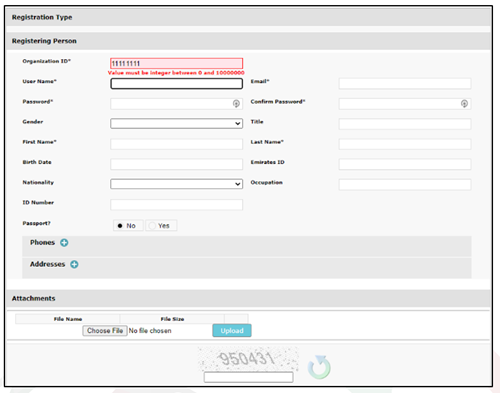The height and width of the screenshot is (393, 500).
Task: Select the No passport radio button
Action: [x=120, y=226]
